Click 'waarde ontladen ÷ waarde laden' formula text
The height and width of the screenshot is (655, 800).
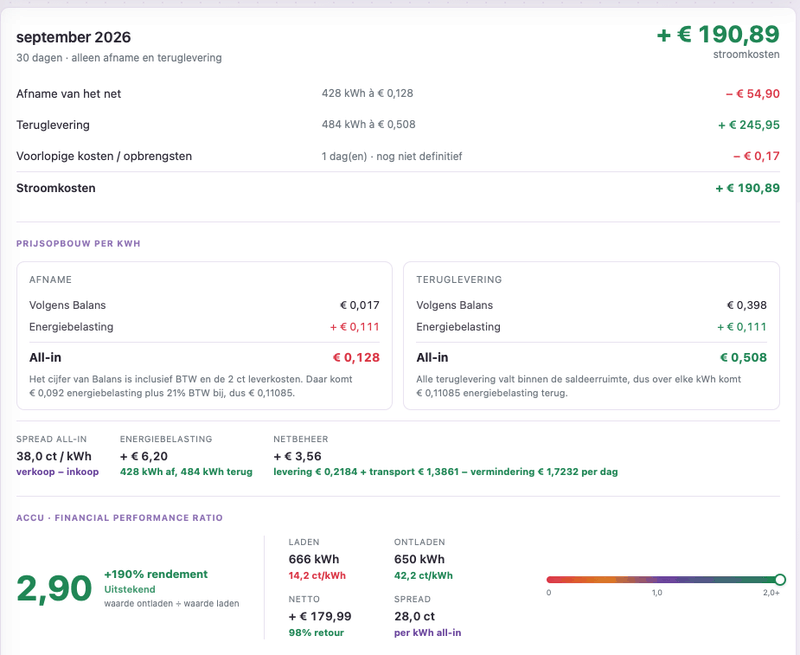click(x=171, y=603)
